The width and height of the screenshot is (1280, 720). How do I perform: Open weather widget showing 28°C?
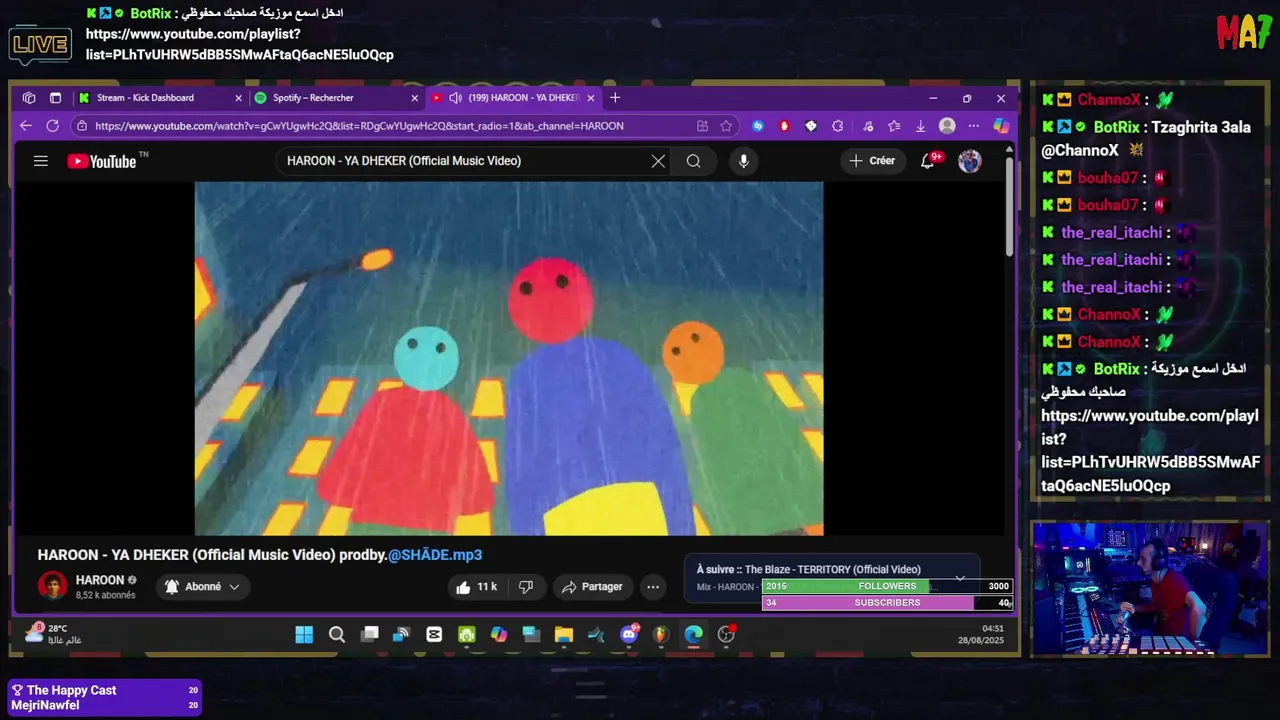pos(53,634)
